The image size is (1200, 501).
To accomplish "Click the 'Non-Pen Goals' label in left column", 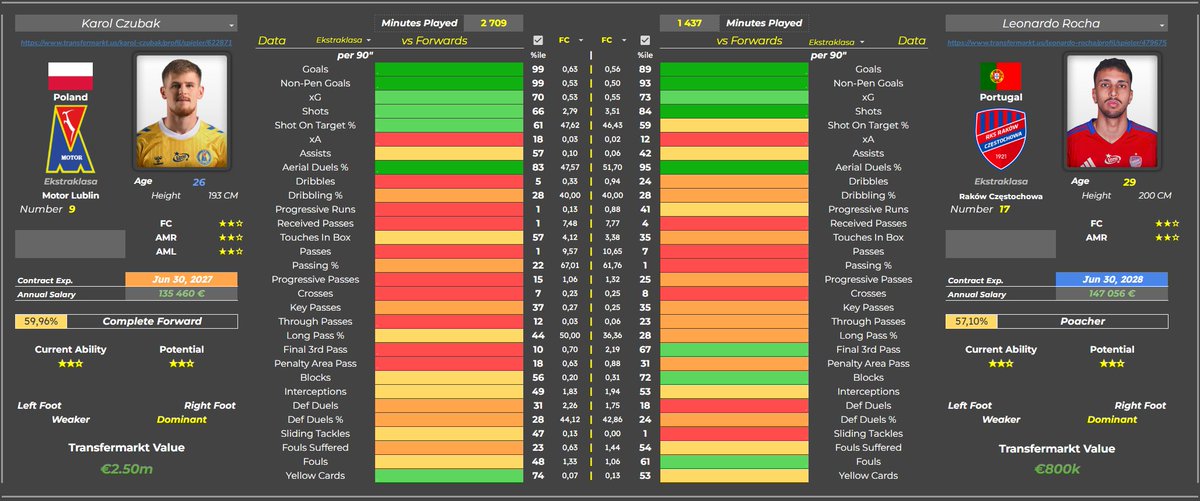I will click(315, 83).
